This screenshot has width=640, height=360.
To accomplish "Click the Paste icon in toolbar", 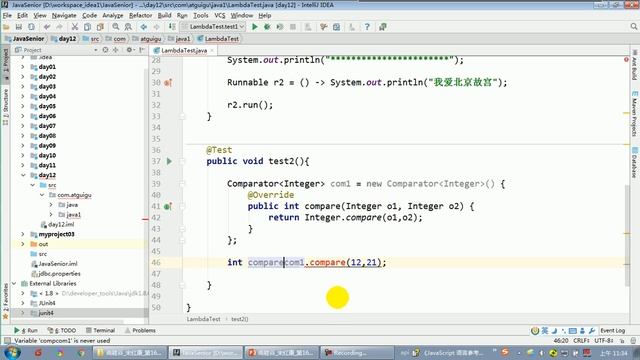I will pyautogui.click(x=100, y=27).
